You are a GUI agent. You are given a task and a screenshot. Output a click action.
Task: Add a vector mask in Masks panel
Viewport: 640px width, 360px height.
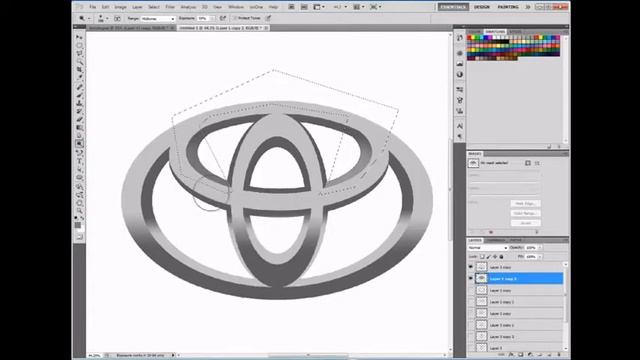[x=537, y=163]
